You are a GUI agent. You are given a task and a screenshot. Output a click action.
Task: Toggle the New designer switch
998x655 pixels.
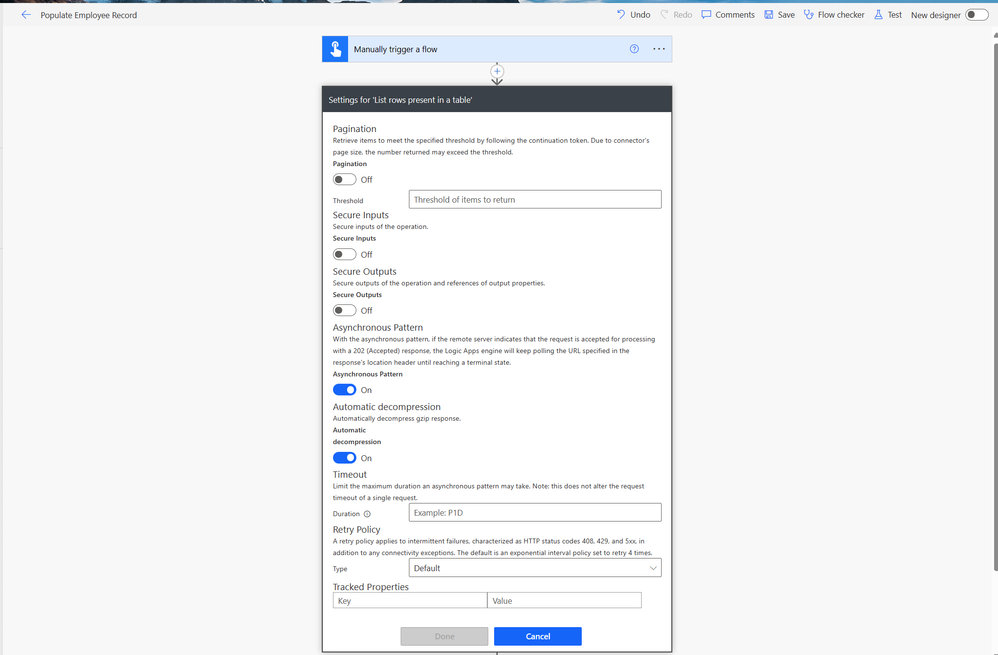976,15
